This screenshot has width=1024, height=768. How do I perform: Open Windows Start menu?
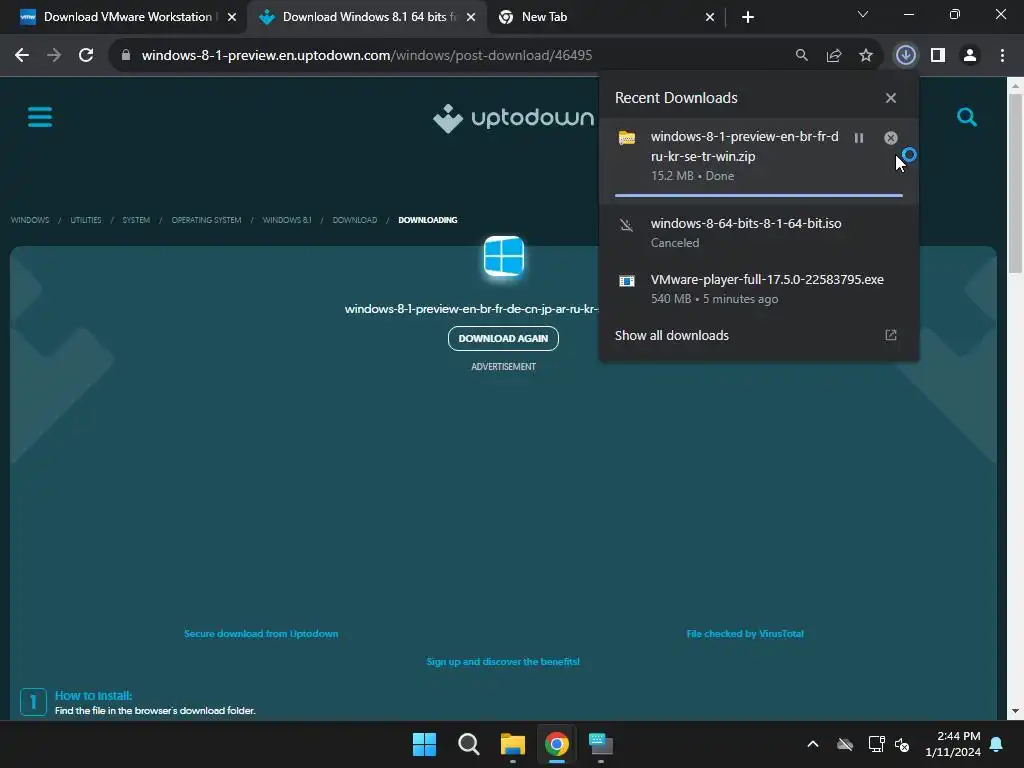click(x=424, y=744)
